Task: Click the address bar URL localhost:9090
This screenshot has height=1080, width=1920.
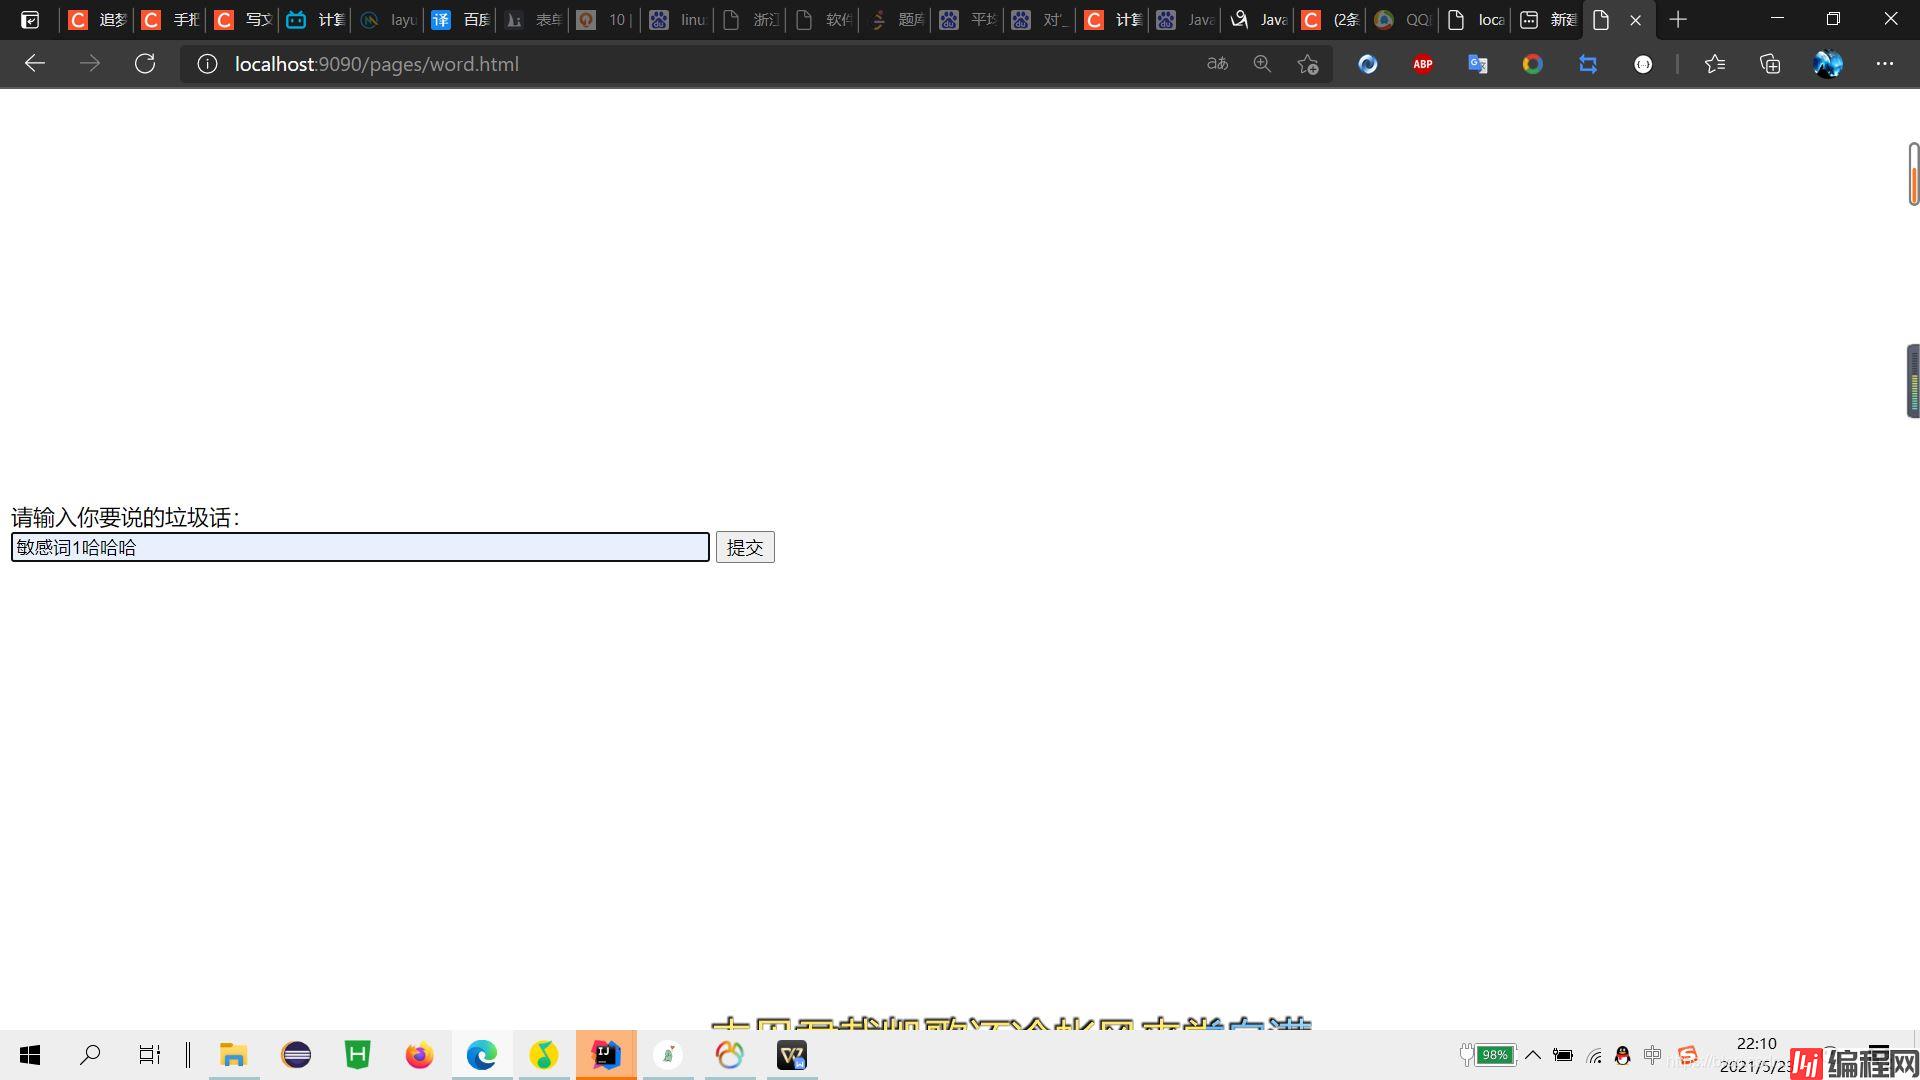Action: tap(376, 64)
